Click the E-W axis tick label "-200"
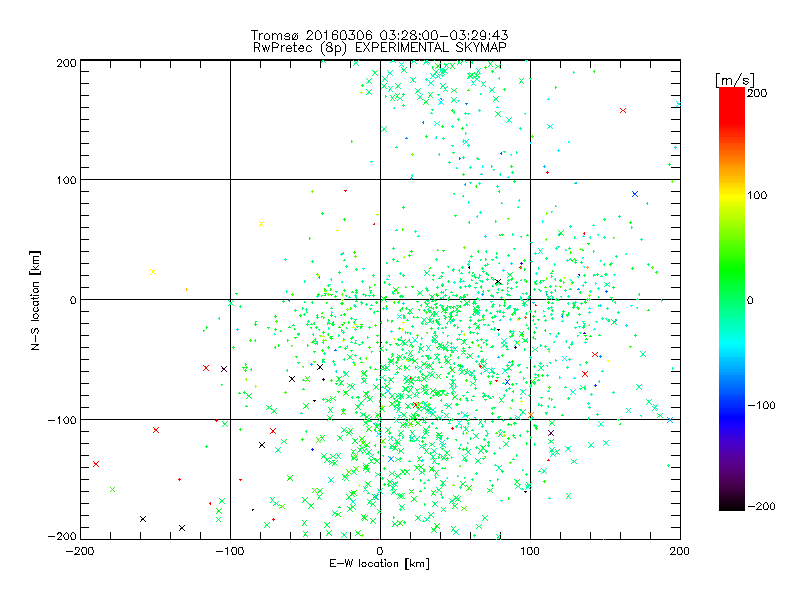The height and width of the screenshot is (600, 800). [80, 551]
